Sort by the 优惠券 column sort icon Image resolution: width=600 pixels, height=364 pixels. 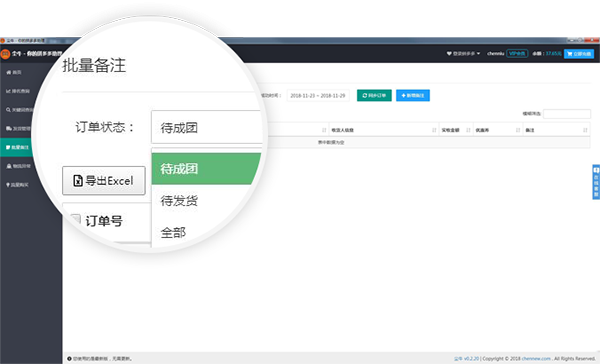click(518, 130)
